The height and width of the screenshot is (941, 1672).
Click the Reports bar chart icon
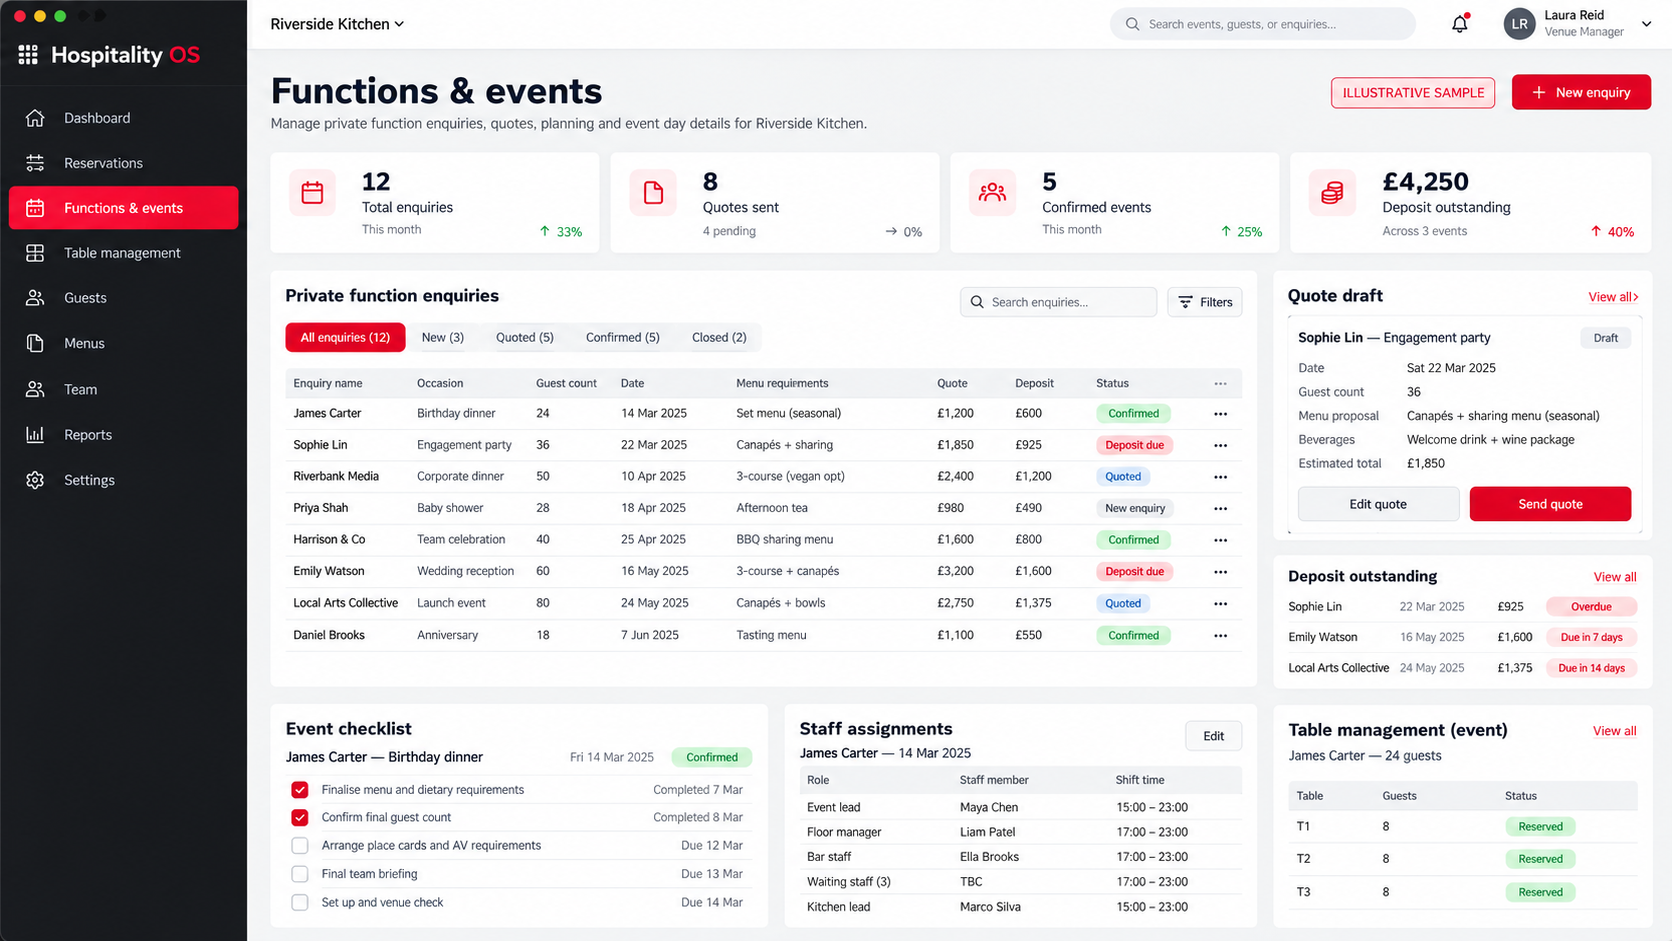point(35,435)
